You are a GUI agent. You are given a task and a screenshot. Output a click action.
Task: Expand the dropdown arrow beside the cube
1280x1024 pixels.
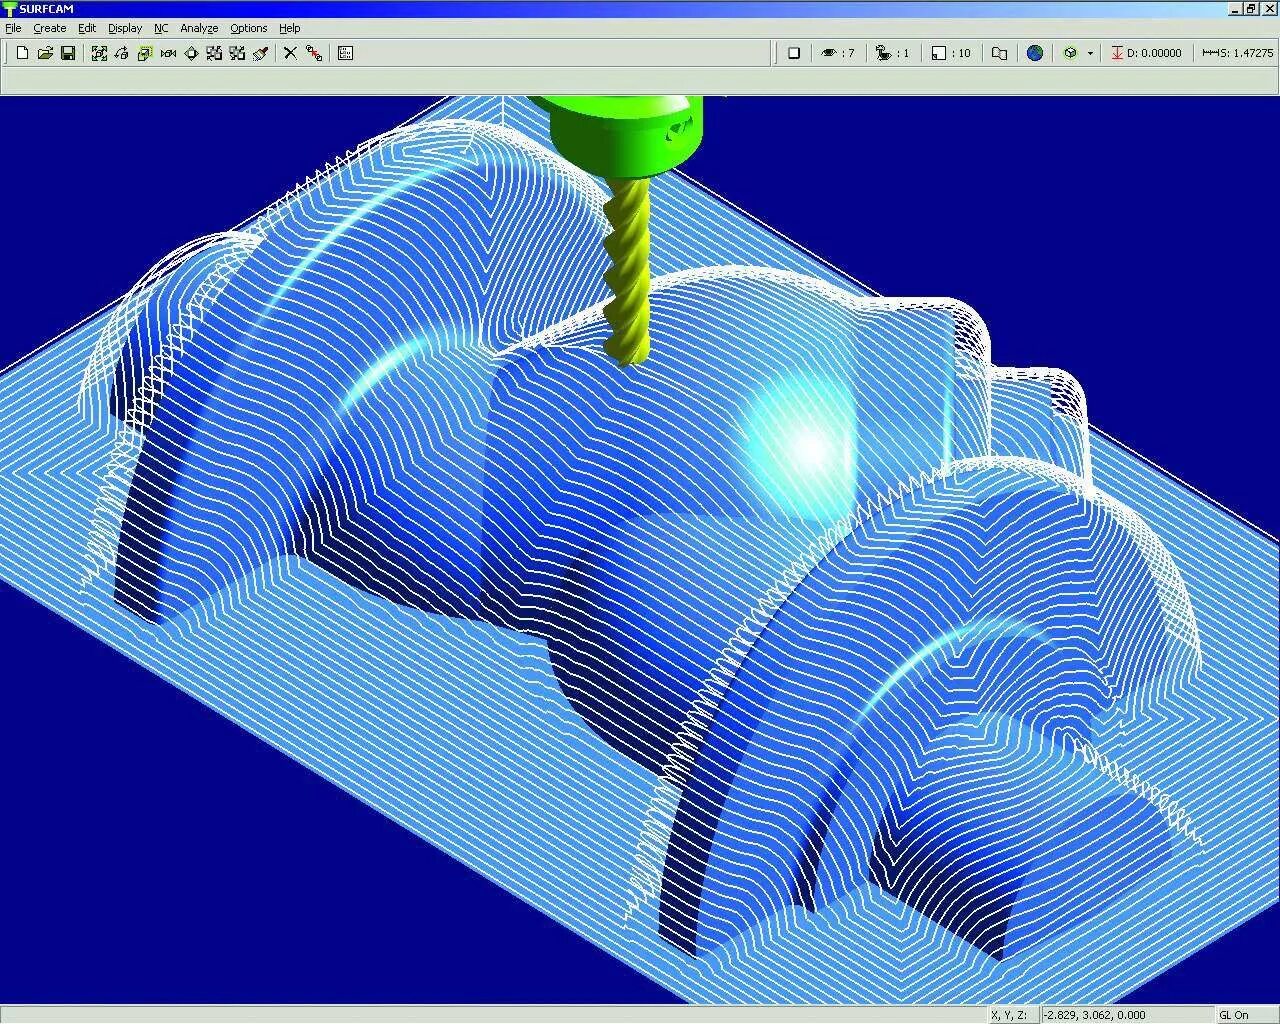1090,53
